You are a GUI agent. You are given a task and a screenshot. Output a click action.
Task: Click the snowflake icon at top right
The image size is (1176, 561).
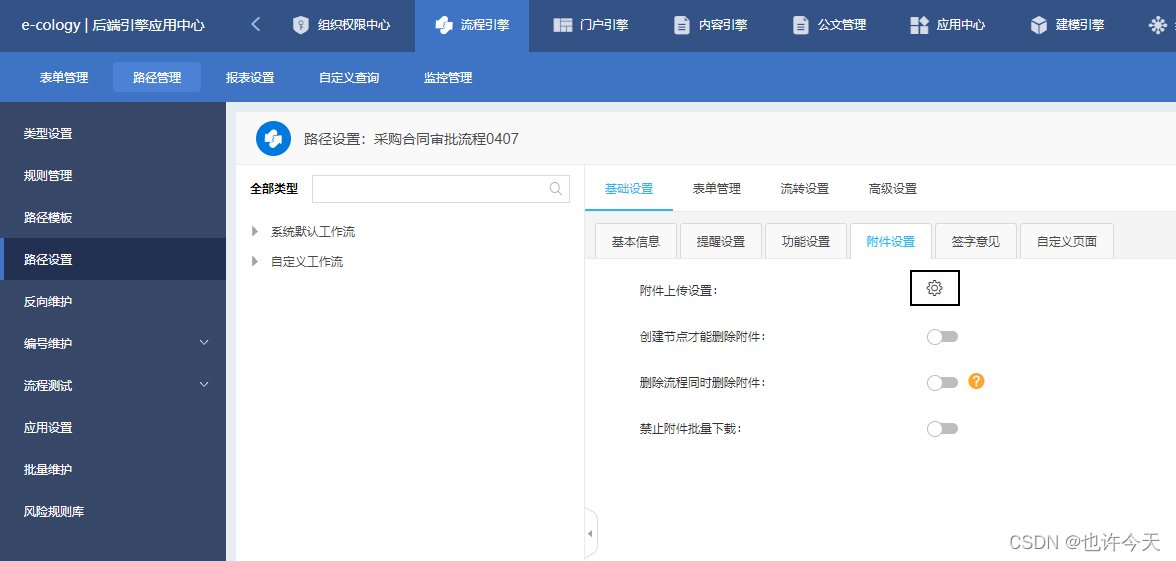click(1157, 26)
